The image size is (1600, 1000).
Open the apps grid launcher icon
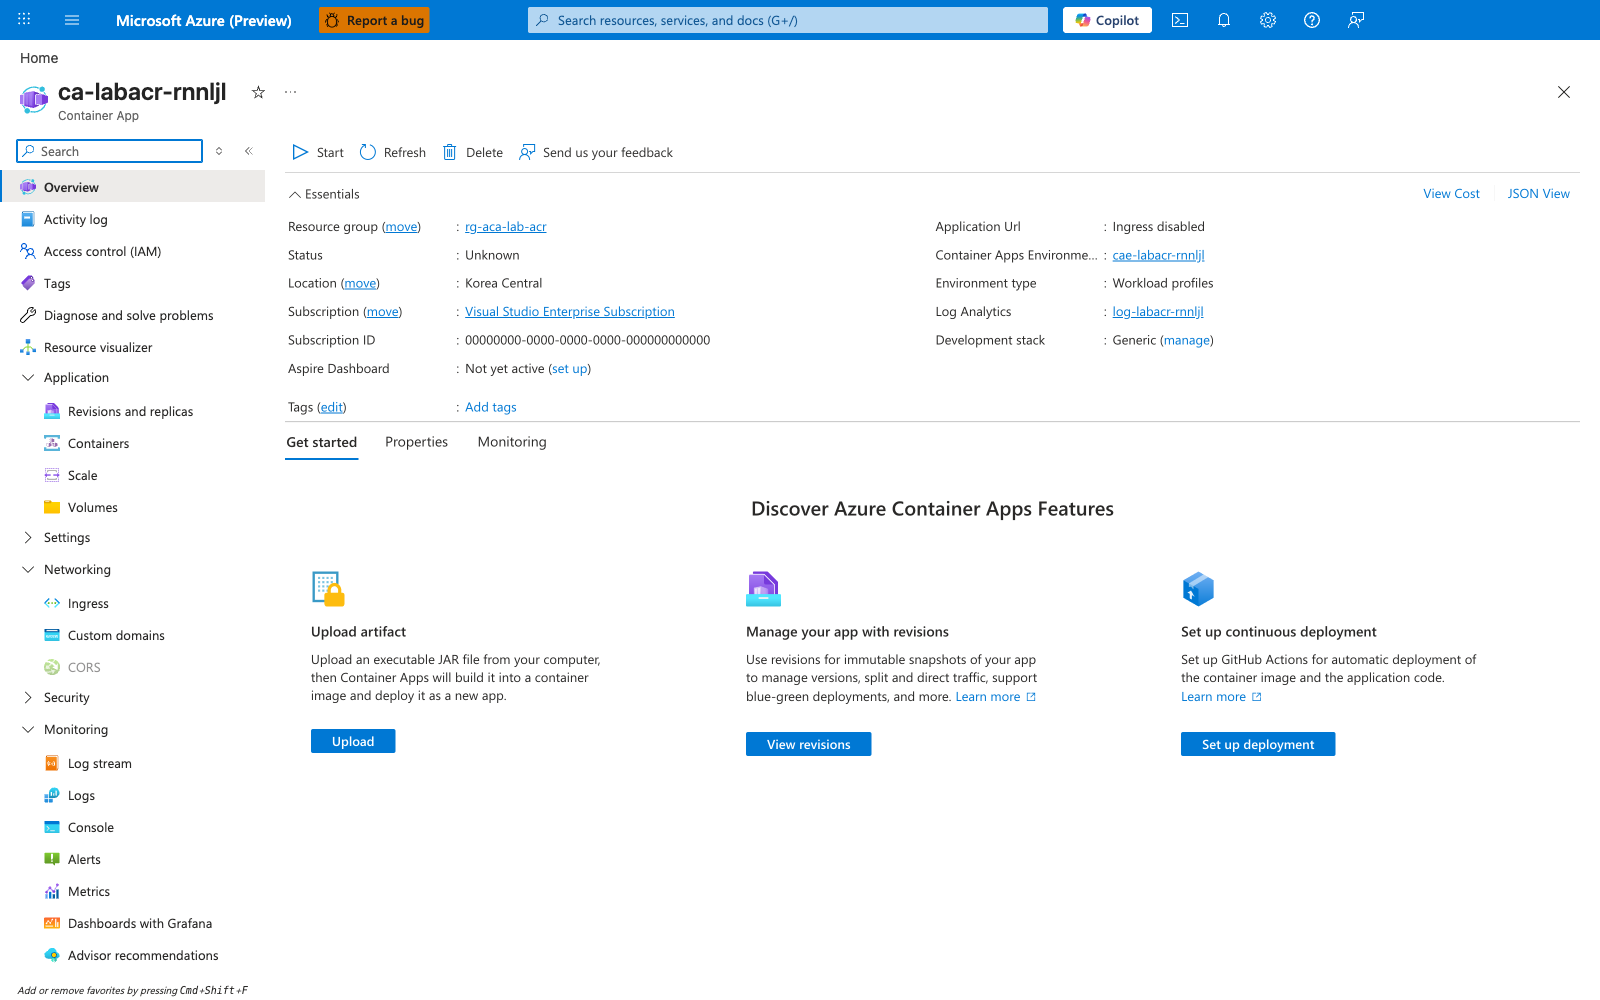coord(24,20)
